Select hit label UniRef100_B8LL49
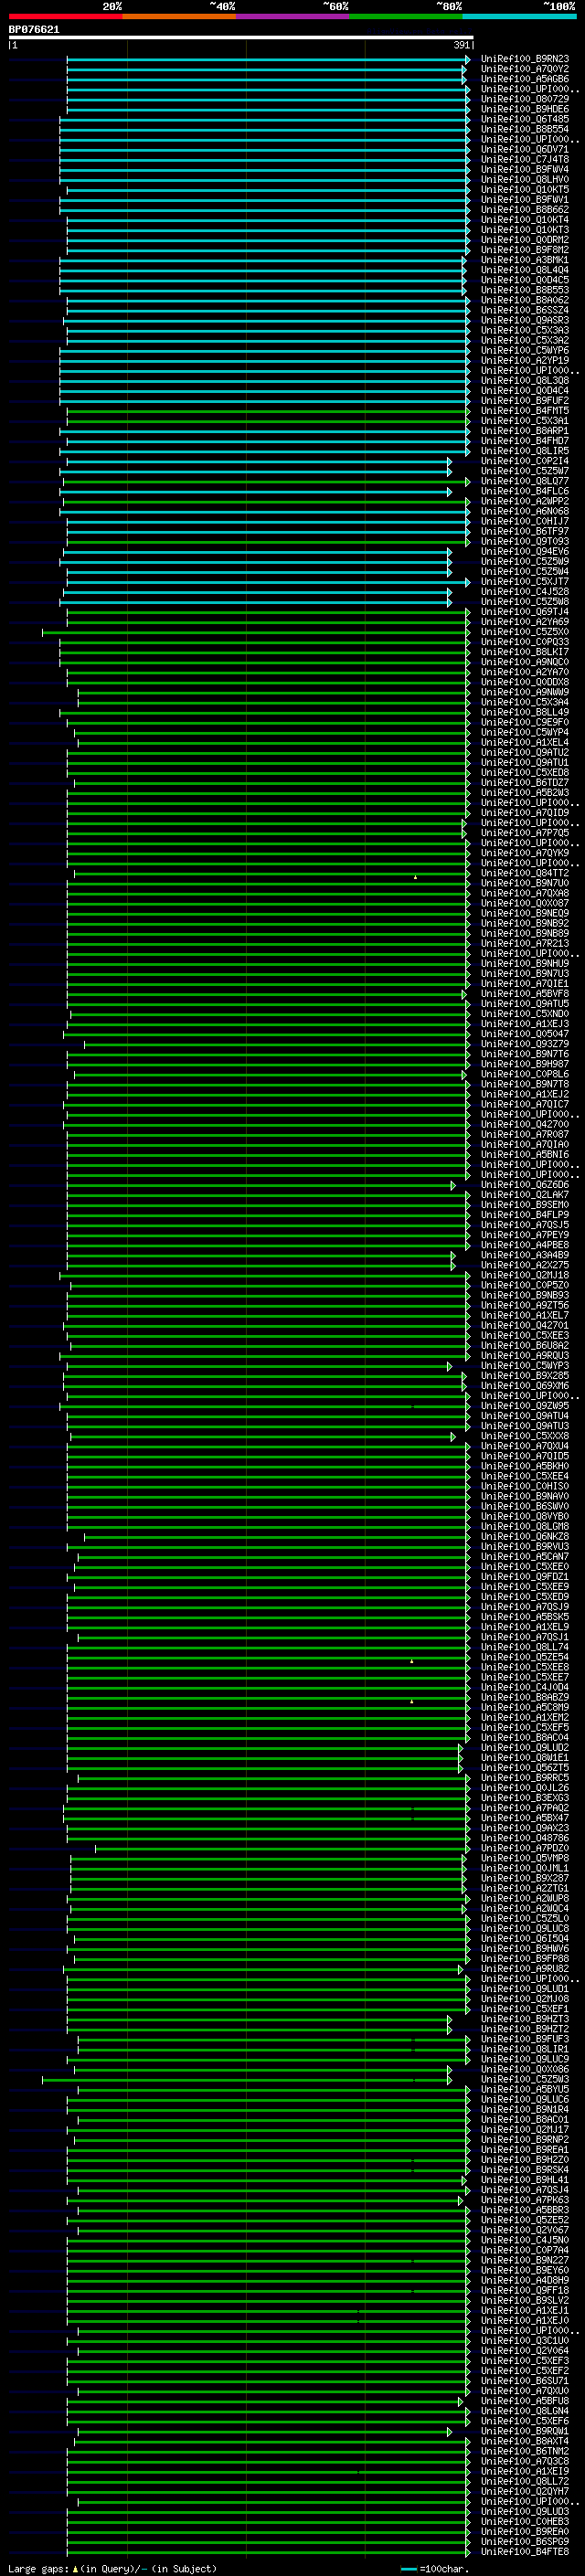 point(525,712)
